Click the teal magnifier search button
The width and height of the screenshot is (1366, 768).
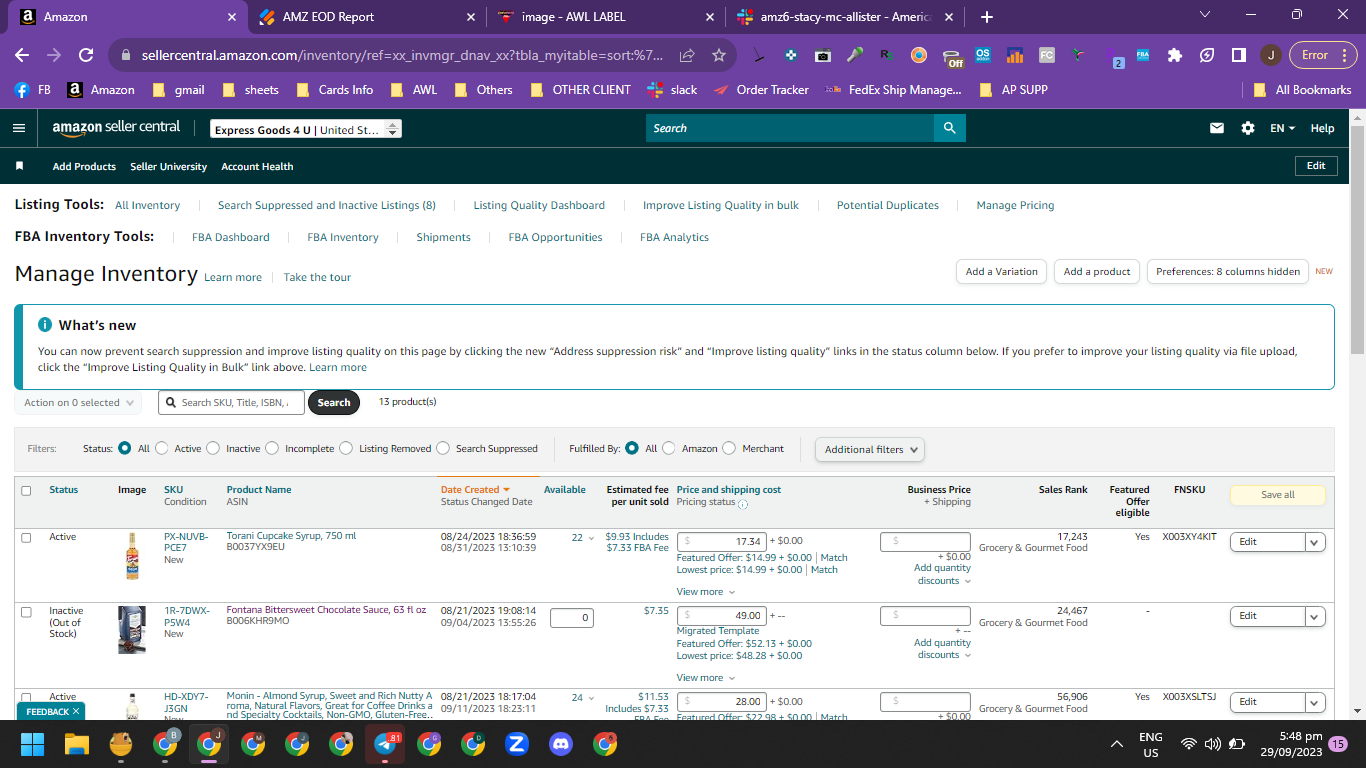tap(950, 128)
